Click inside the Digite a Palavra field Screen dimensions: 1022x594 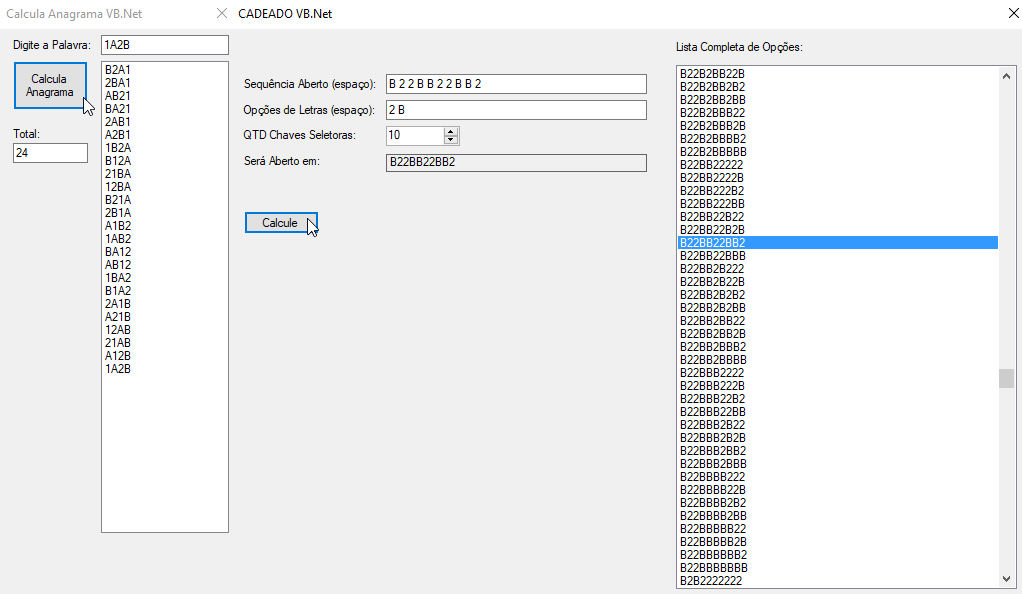click(x=164, y=44)
